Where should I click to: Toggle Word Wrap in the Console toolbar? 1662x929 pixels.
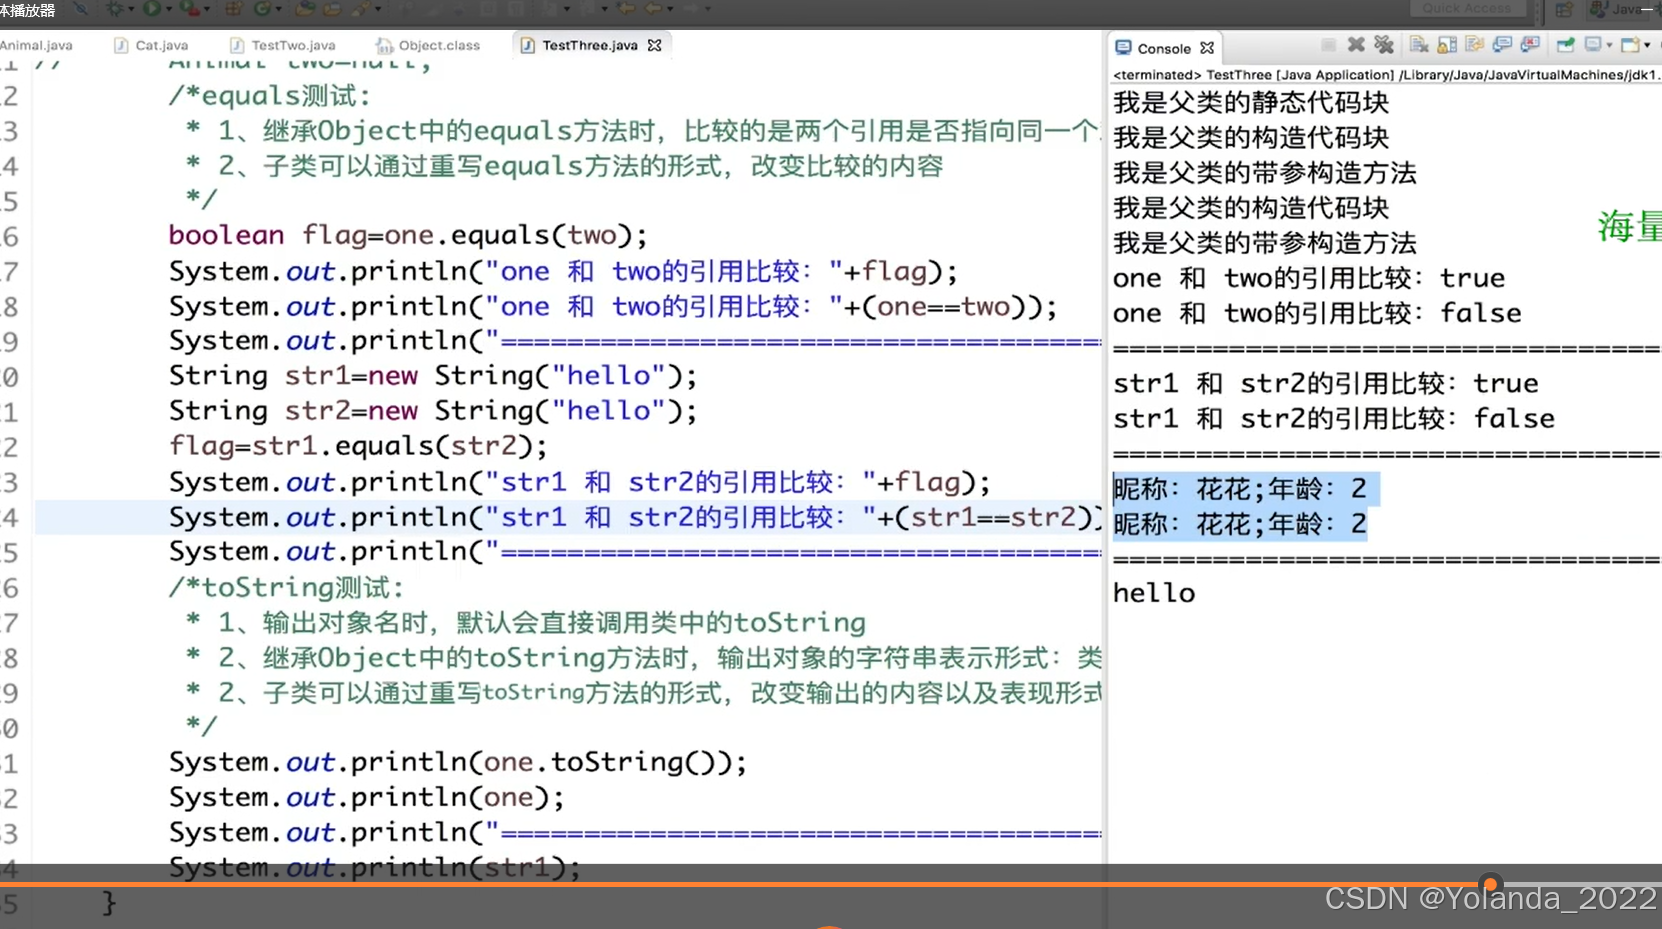coord(1474,44)
